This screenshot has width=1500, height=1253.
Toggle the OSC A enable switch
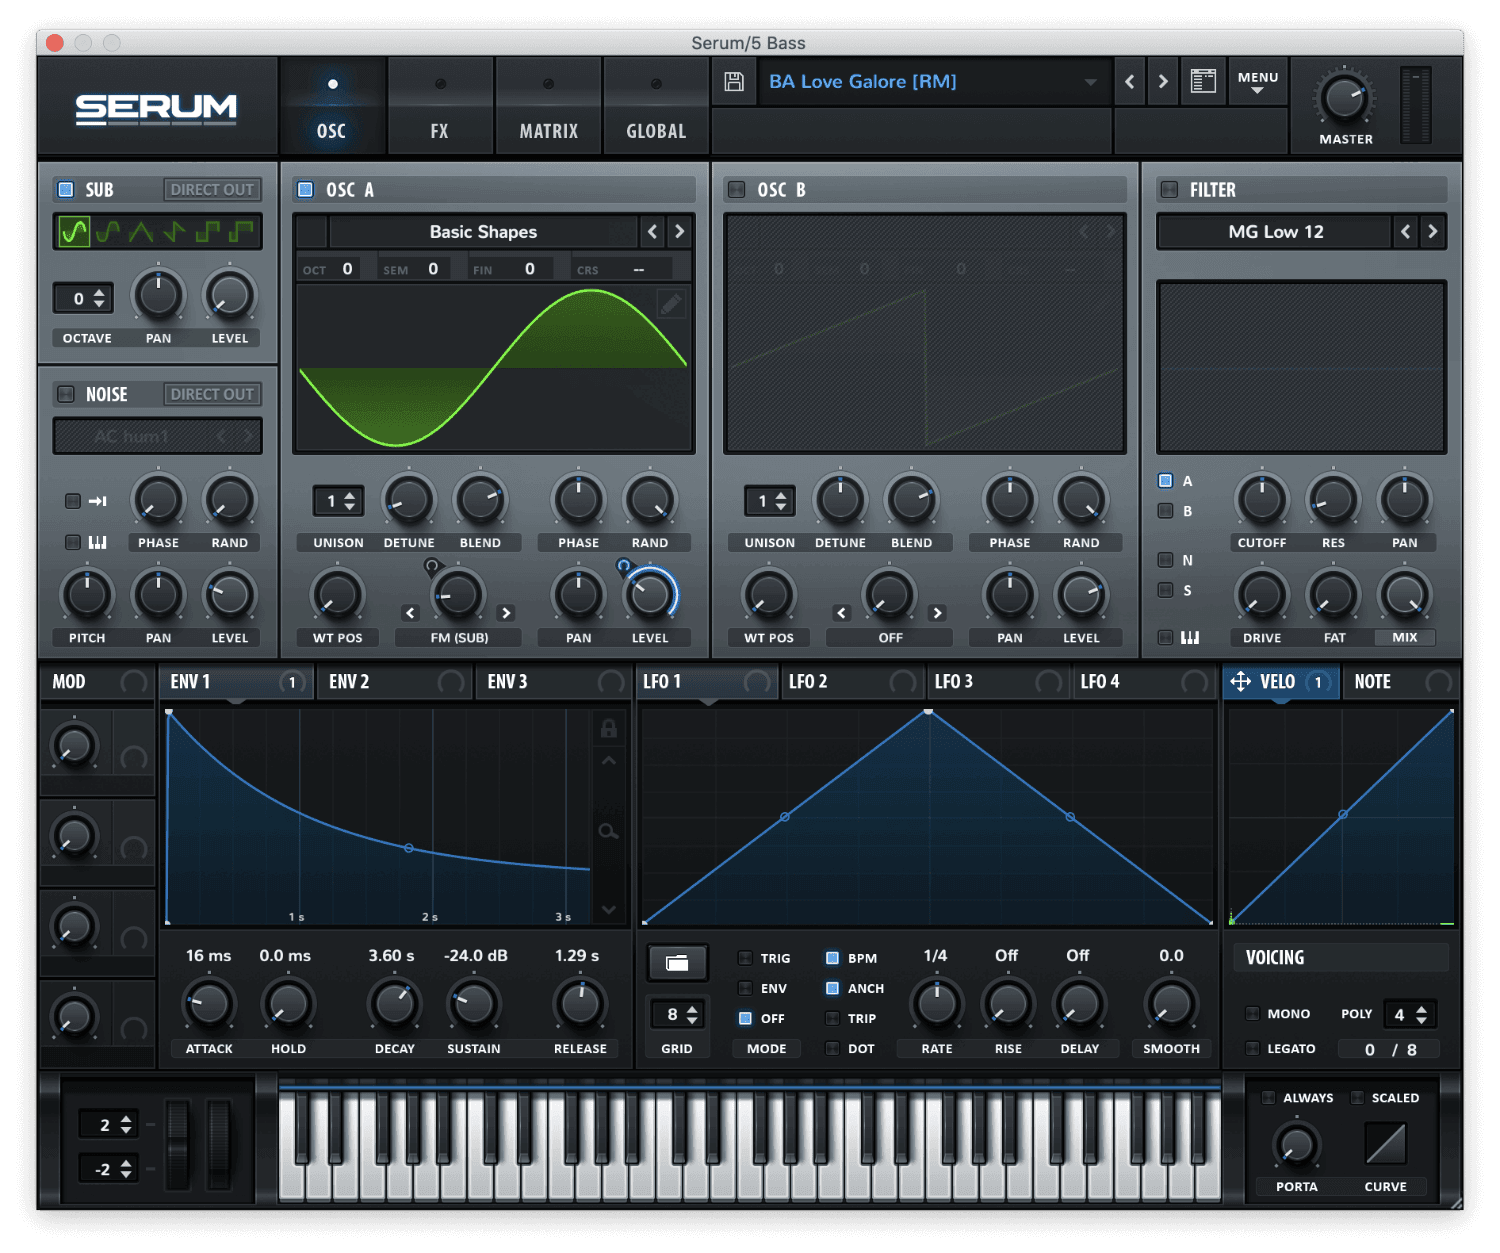pyautogui.click(x=306, y=190)
